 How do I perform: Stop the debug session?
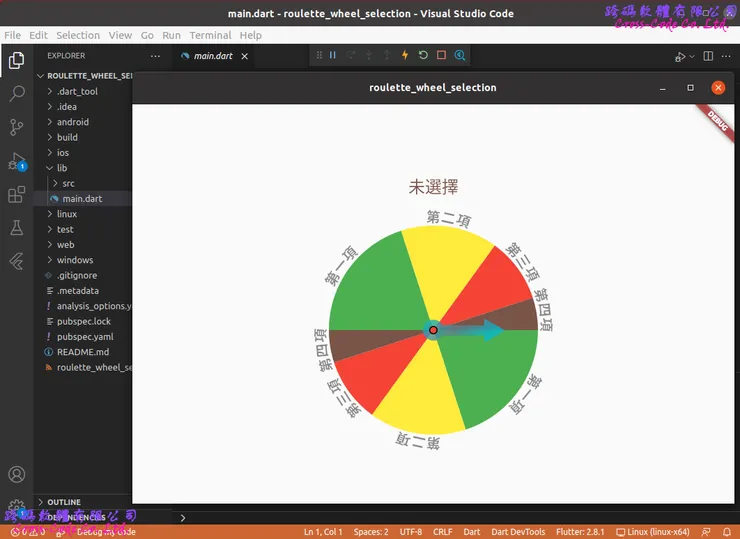tap(441, 55)
